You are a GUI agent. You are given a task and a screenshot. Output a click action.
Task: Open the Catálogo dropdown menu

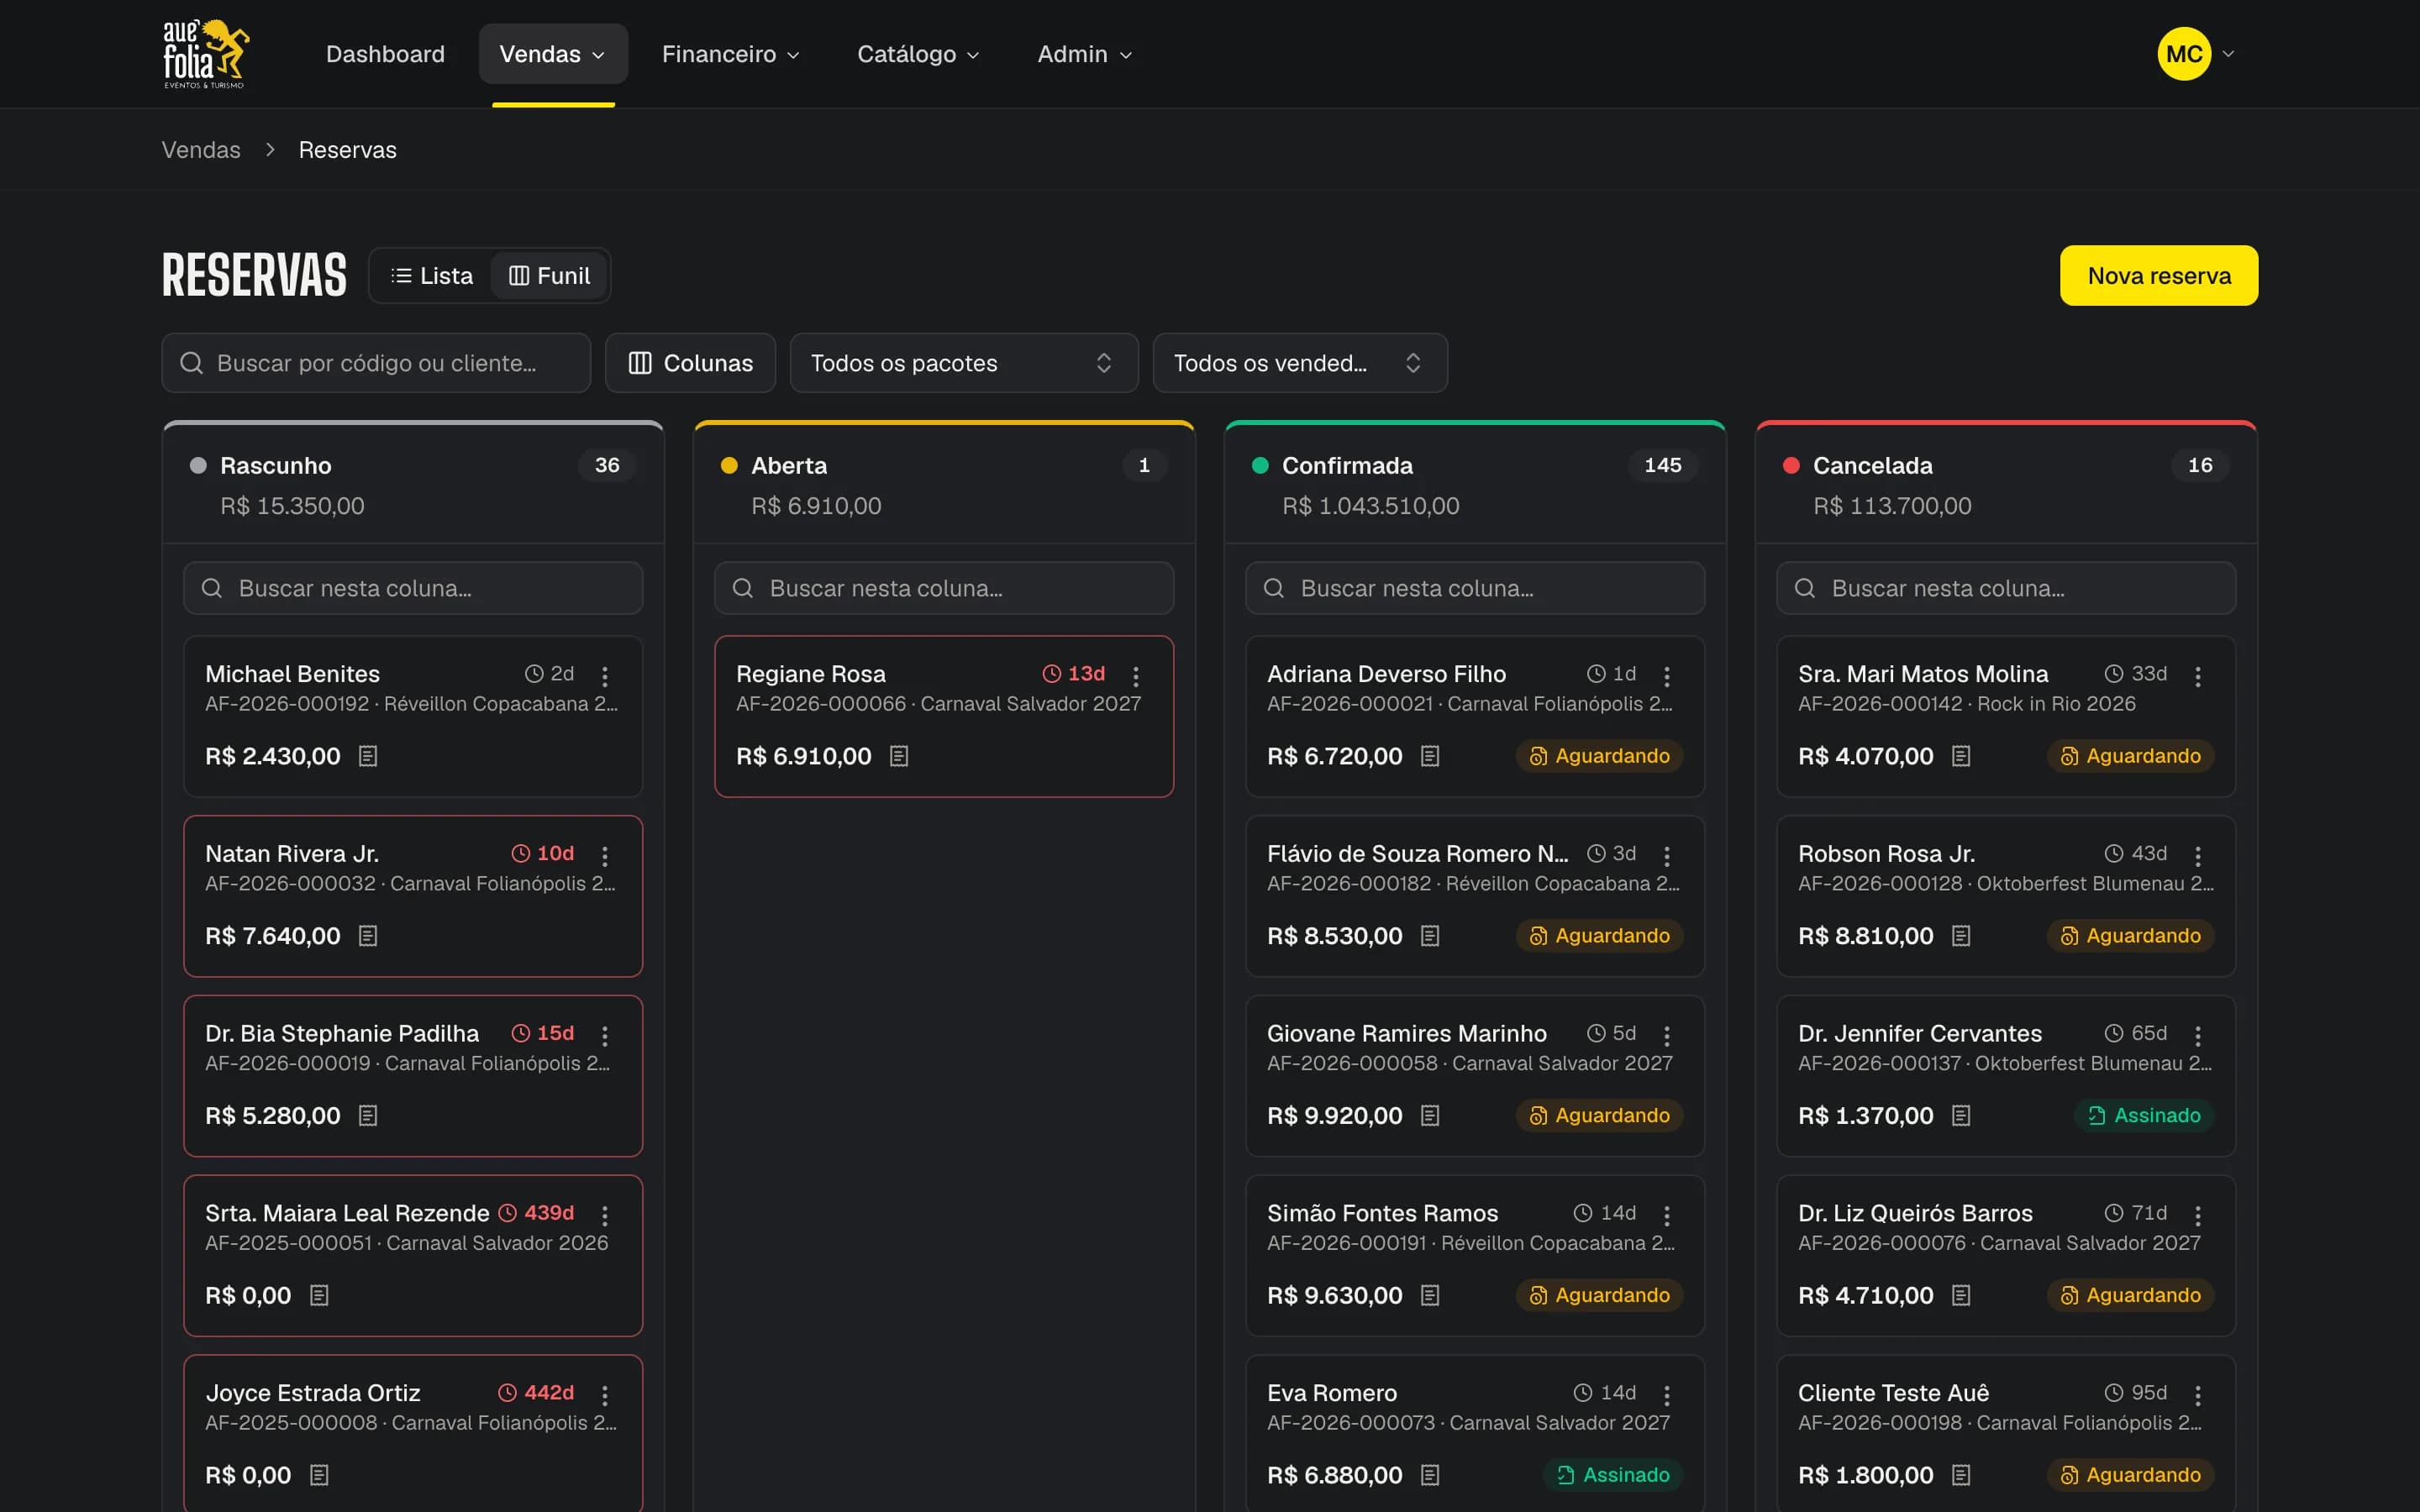tap(918, 54)
